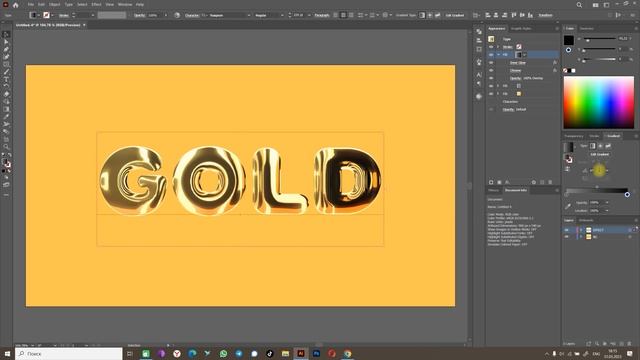Click Inner Glow effect link
The width and height of the screenshot is (640, 360).
[x=518, y=62]
